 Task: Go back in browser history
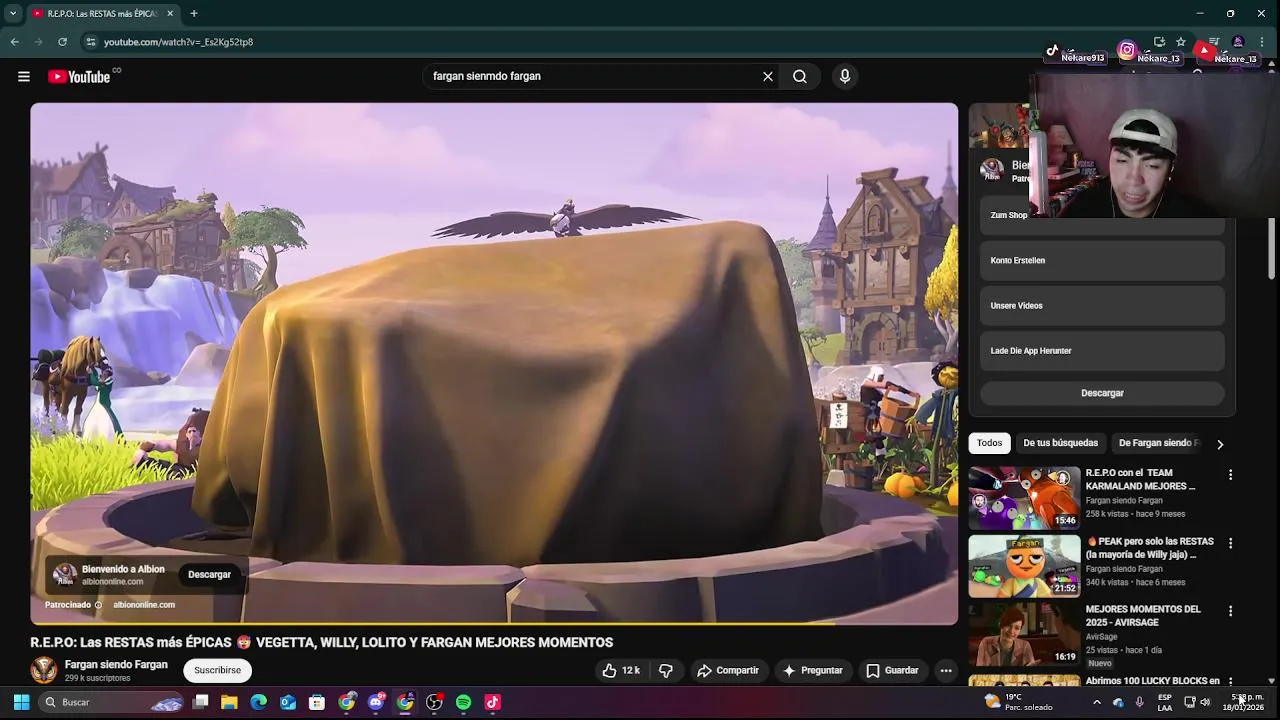15,42
